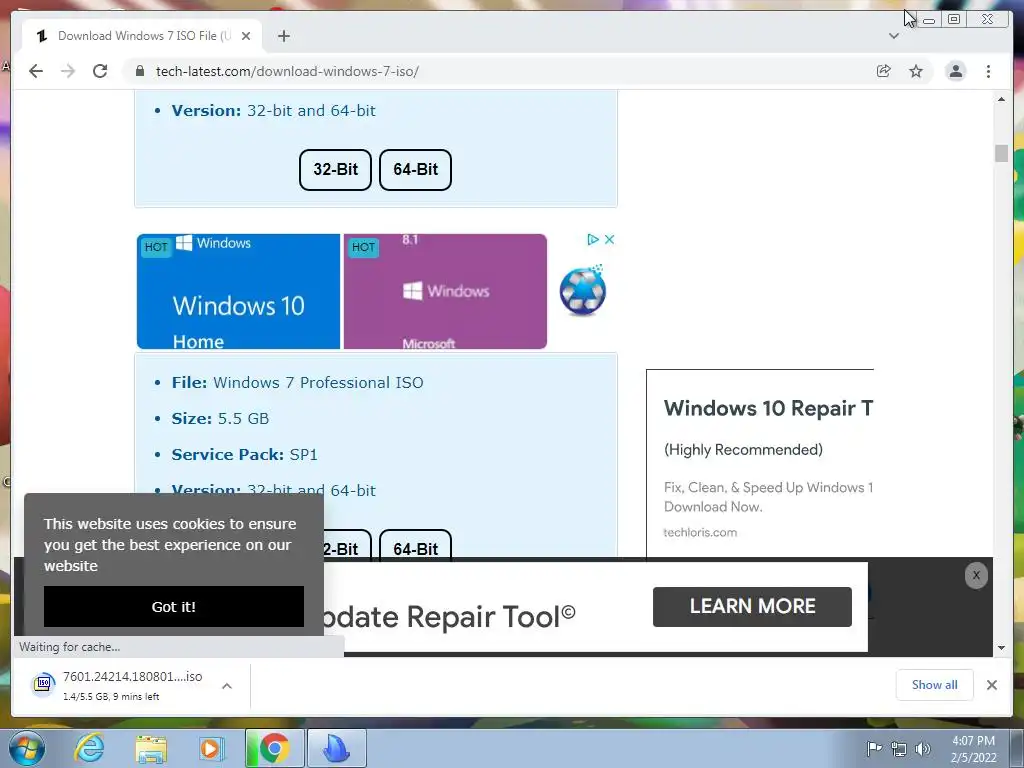
Task: Go back to the previous page
Action: [36, 71]
